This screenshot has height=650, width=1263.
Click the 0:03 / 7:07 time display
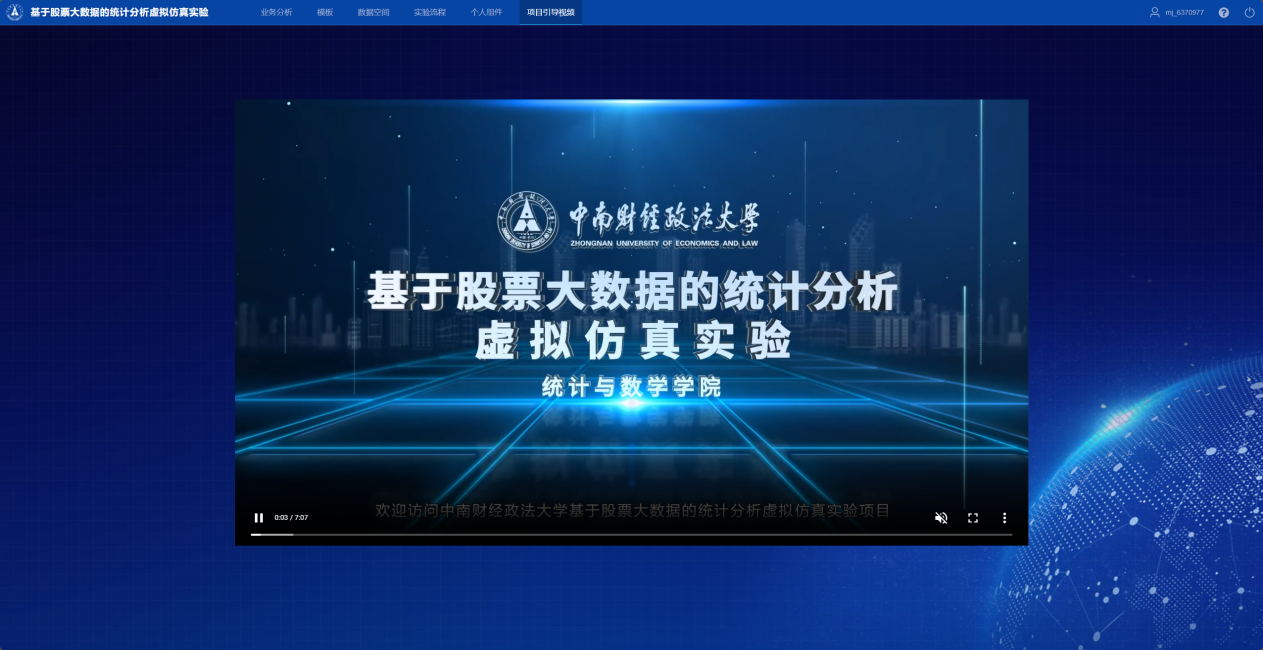tap(291, 518)
